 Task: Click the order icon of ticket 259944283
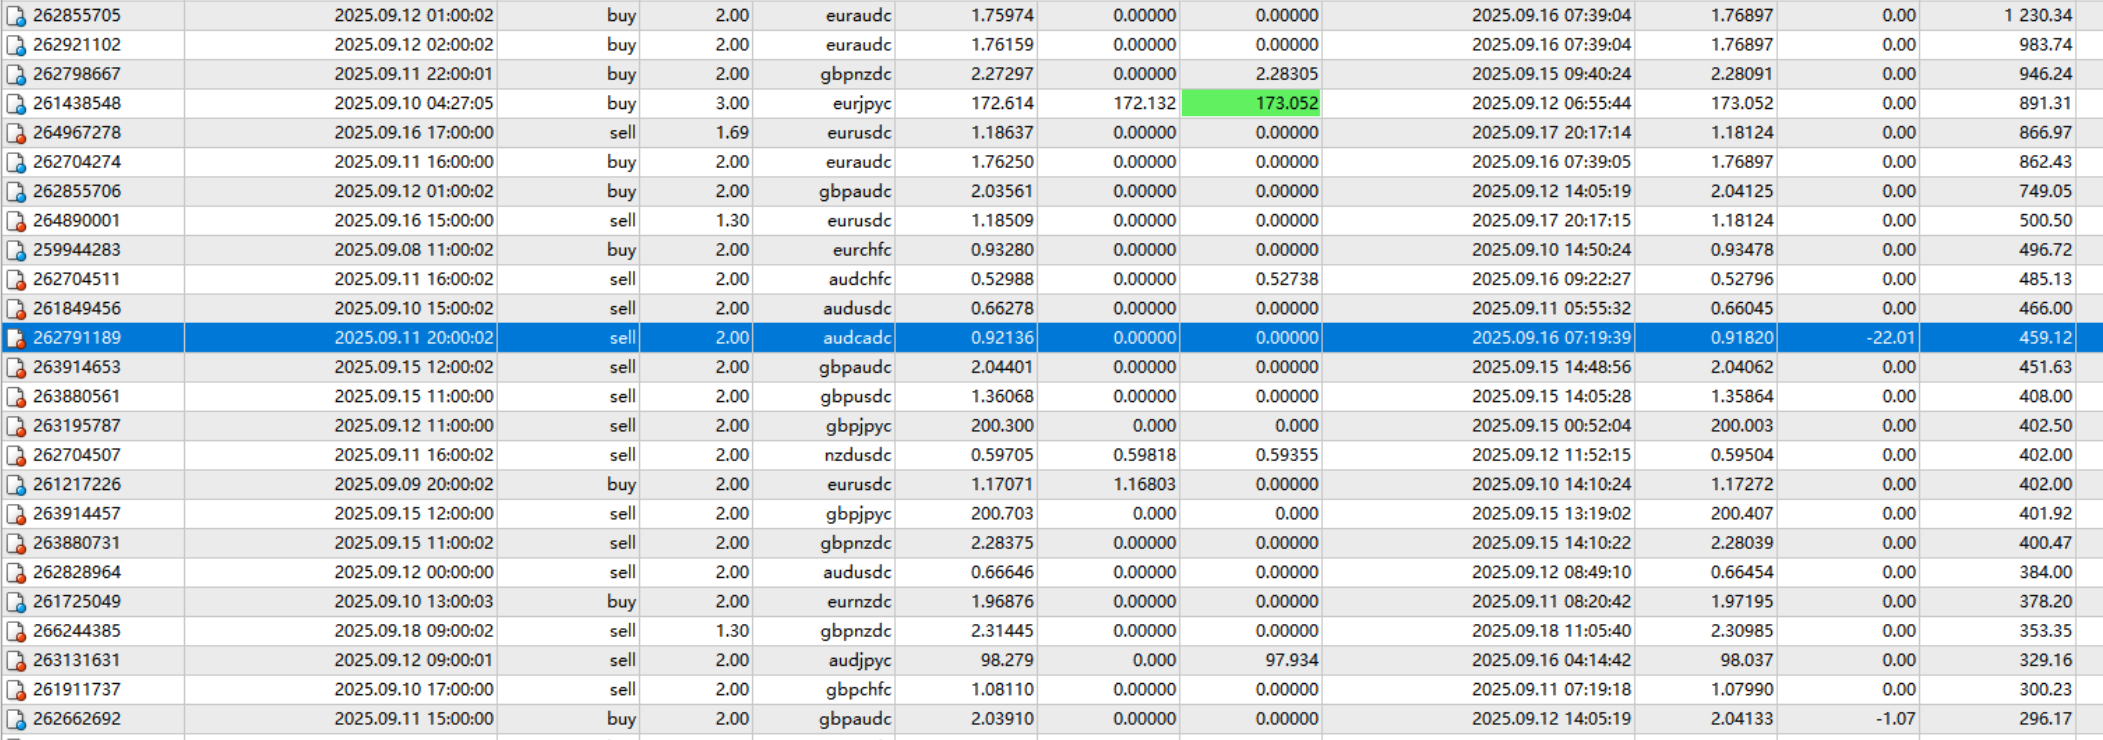(x=16, y=251)
